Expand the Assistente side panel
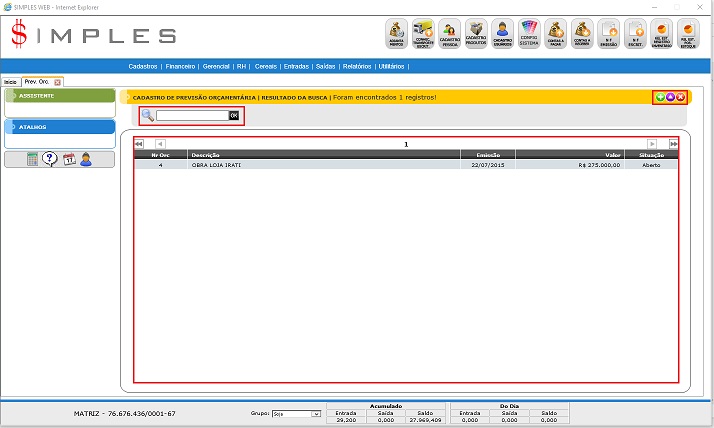Viewport: 714px width, 428px height. click(x=60, y=96)
